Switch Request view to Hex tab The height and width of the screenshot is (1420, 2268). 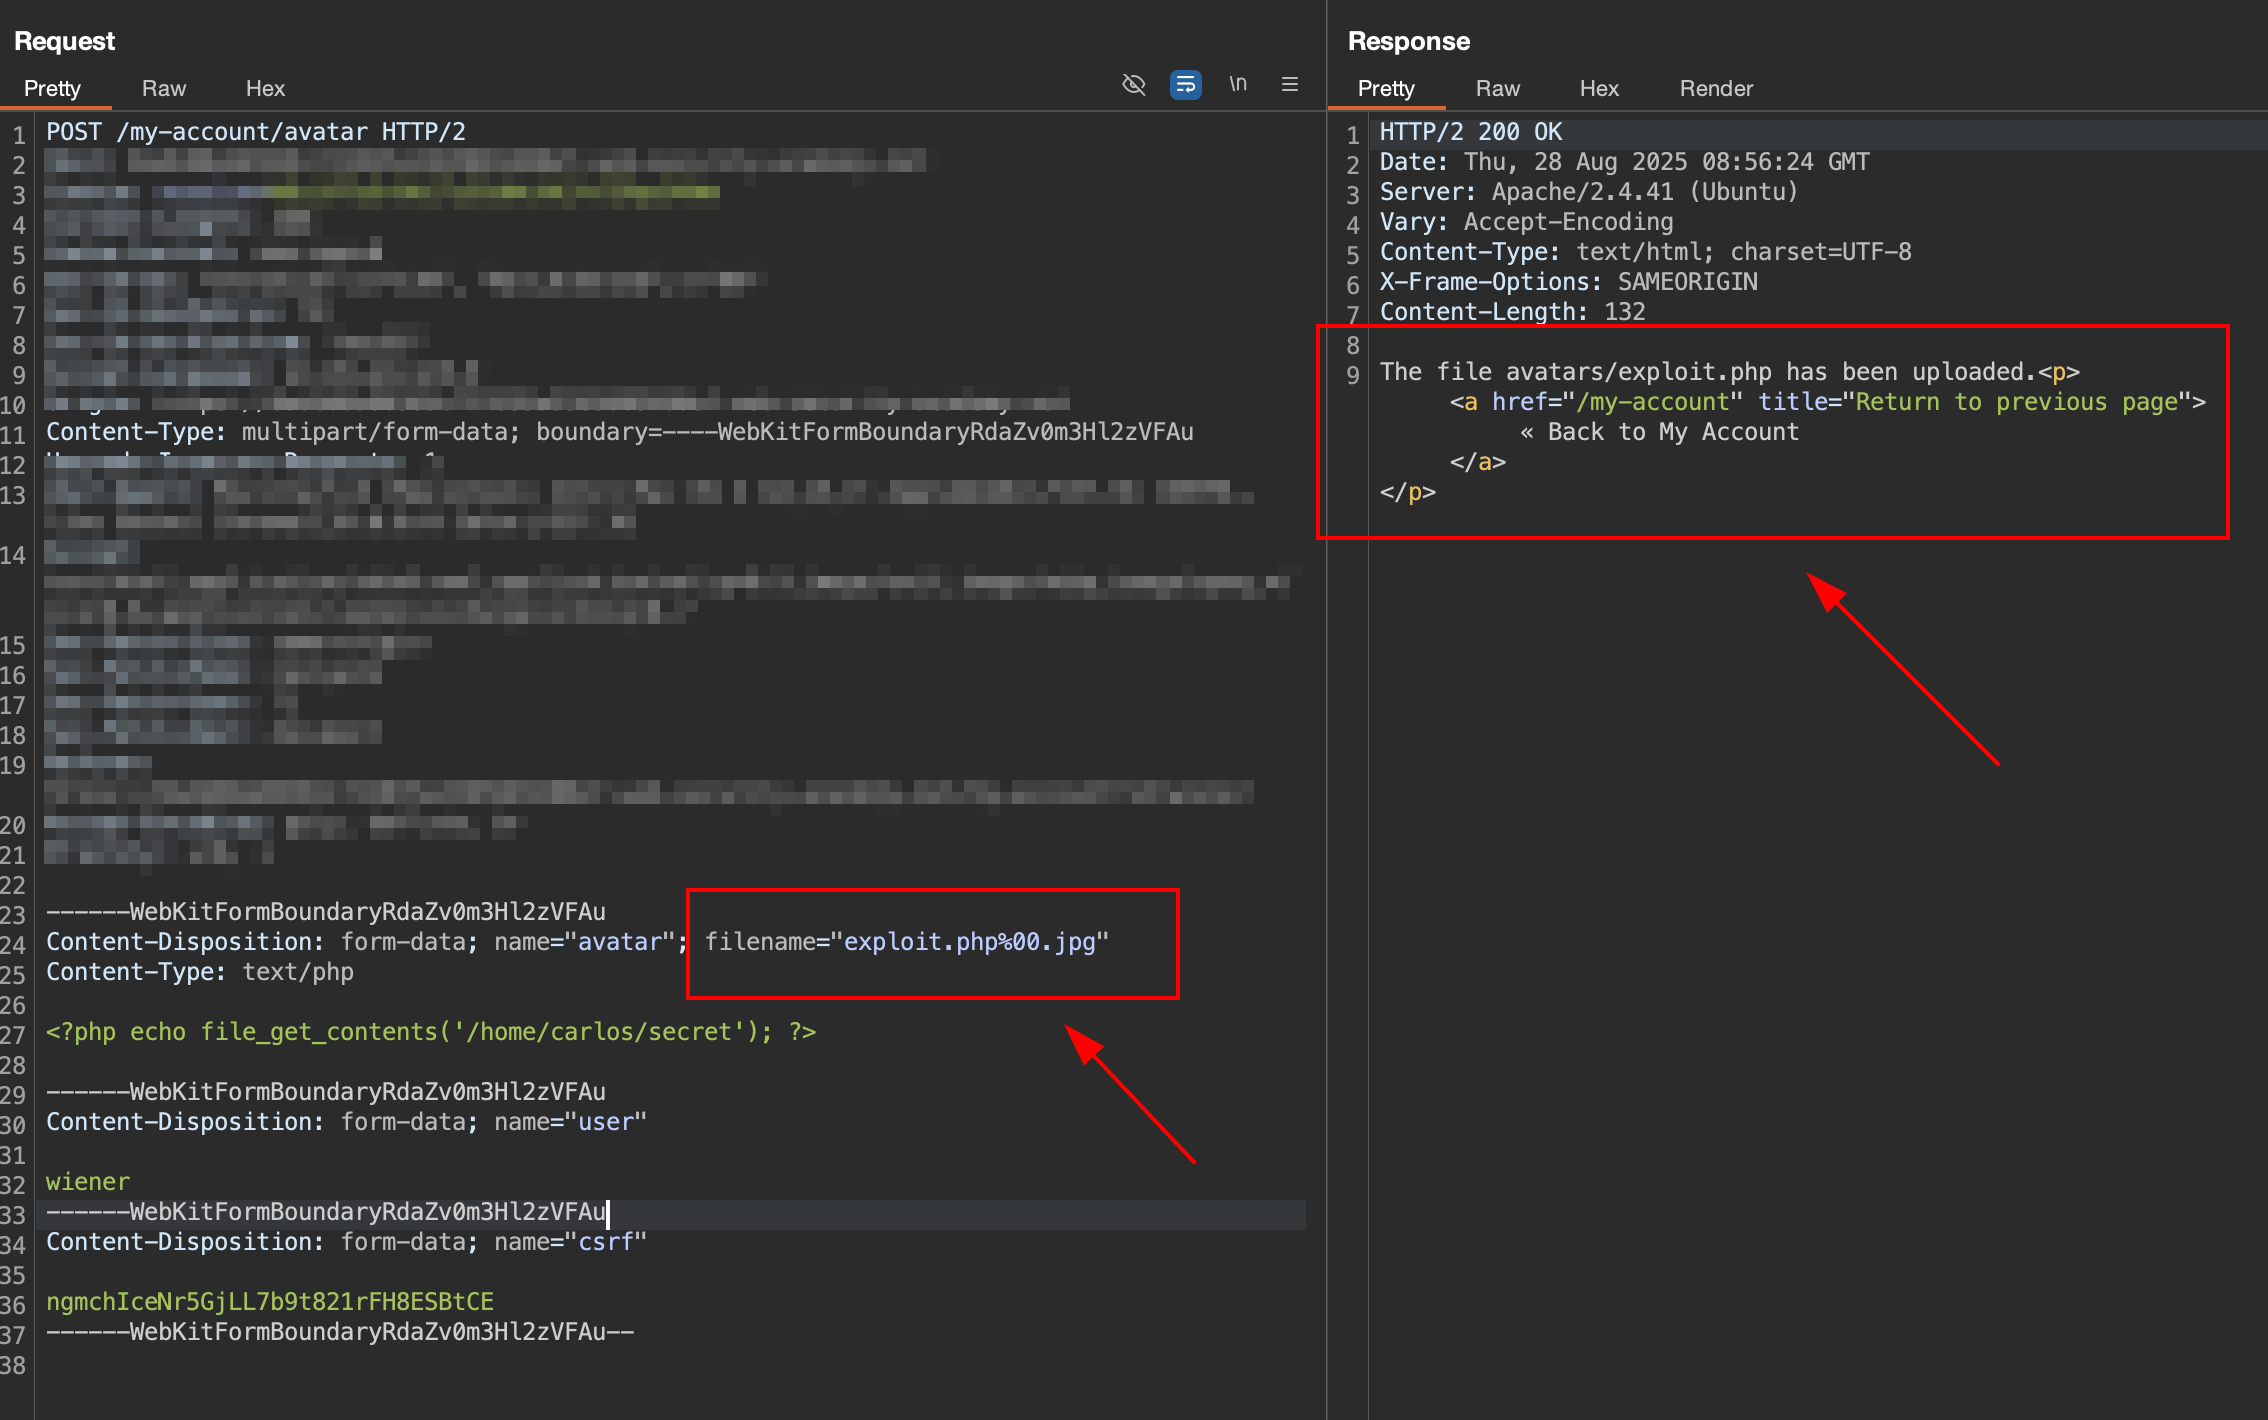click(x=265, y=88)
